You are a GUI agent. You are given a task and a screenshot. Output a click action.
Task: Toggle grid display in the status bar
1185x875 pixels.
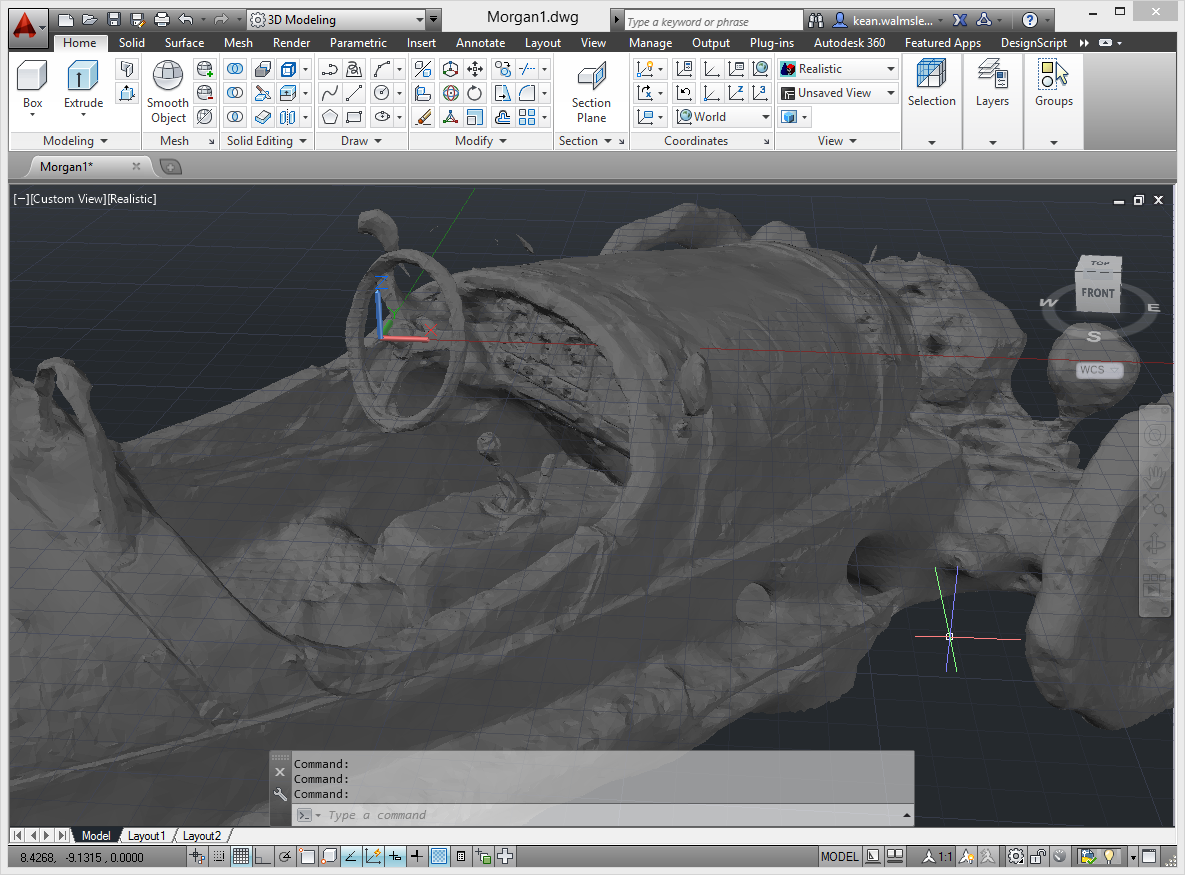click(241, 857)
